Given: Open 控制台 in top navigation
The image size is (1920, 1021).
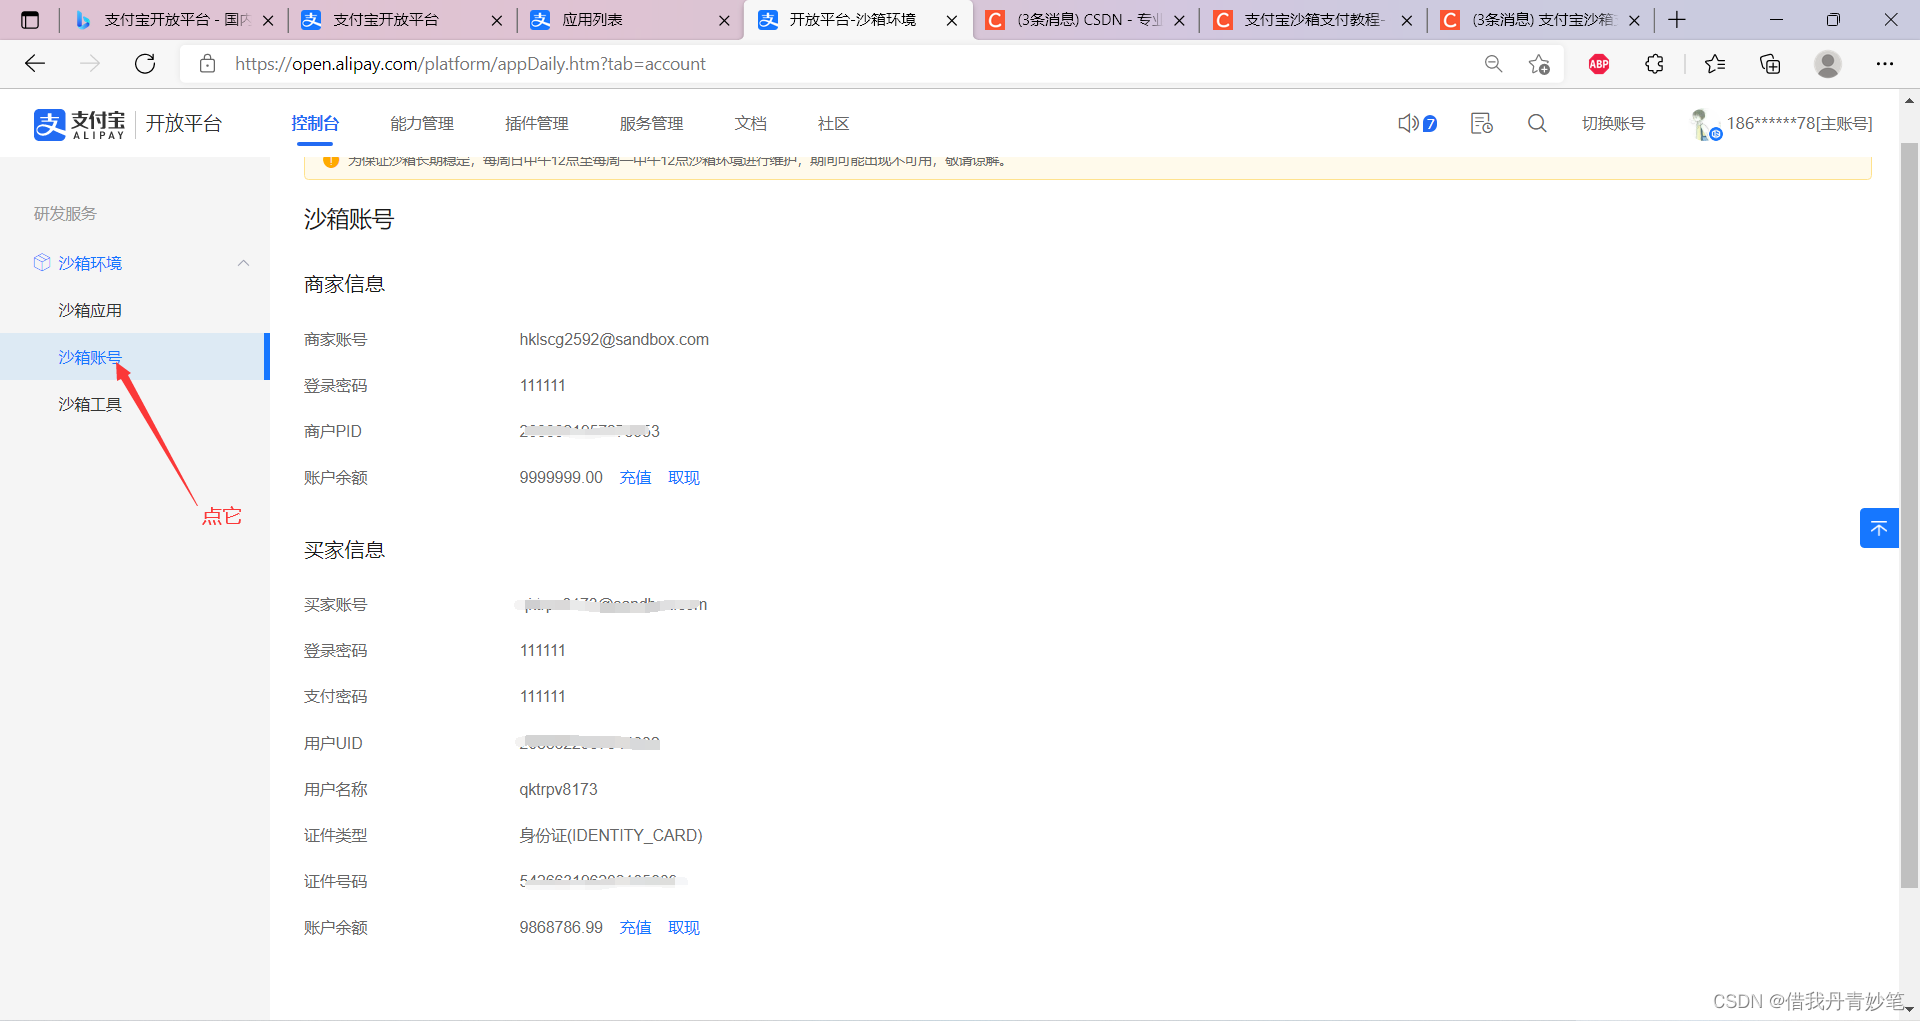Looking at the screenshot, I should click(x=315, y=123).
